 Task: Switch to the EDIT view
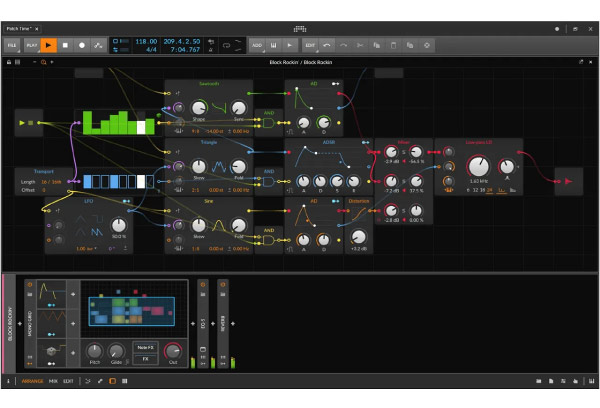coord(68,381)
